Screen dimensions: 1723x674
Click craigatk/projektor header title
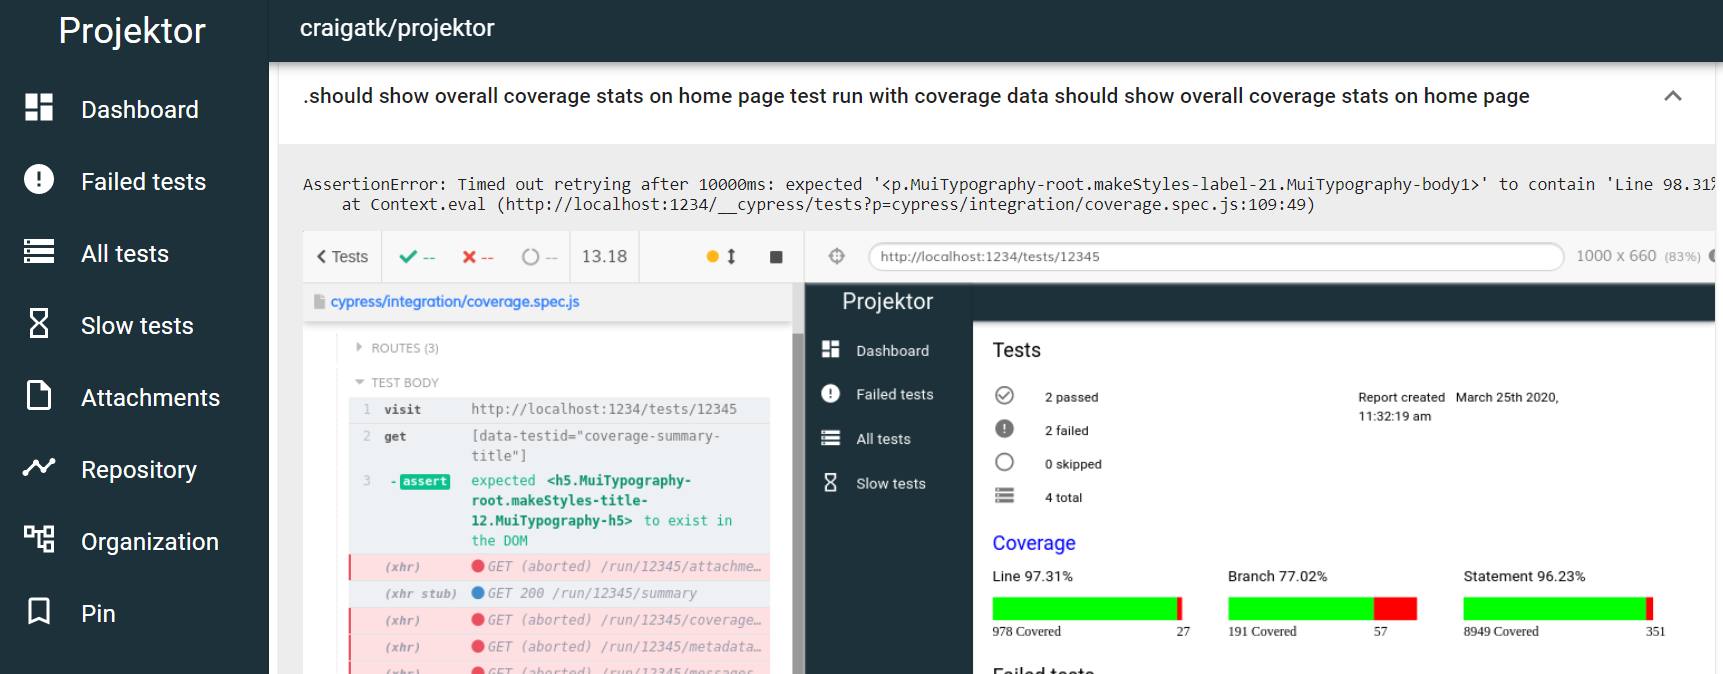pos(397,28)
